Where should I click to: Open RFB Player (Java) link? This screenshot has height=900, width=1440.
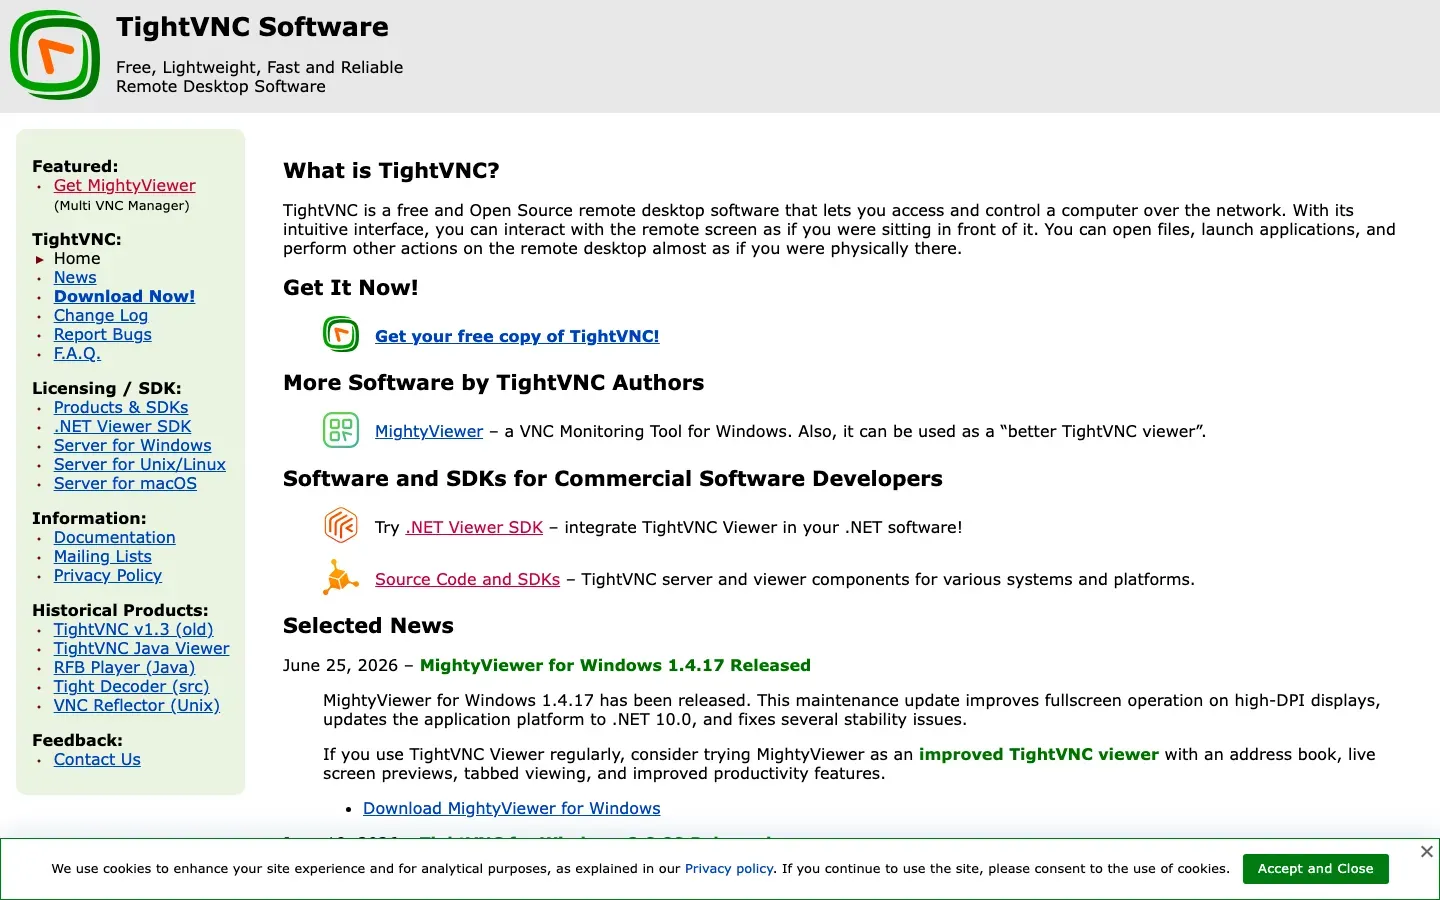pyautogui.click(x=124, y=667)
